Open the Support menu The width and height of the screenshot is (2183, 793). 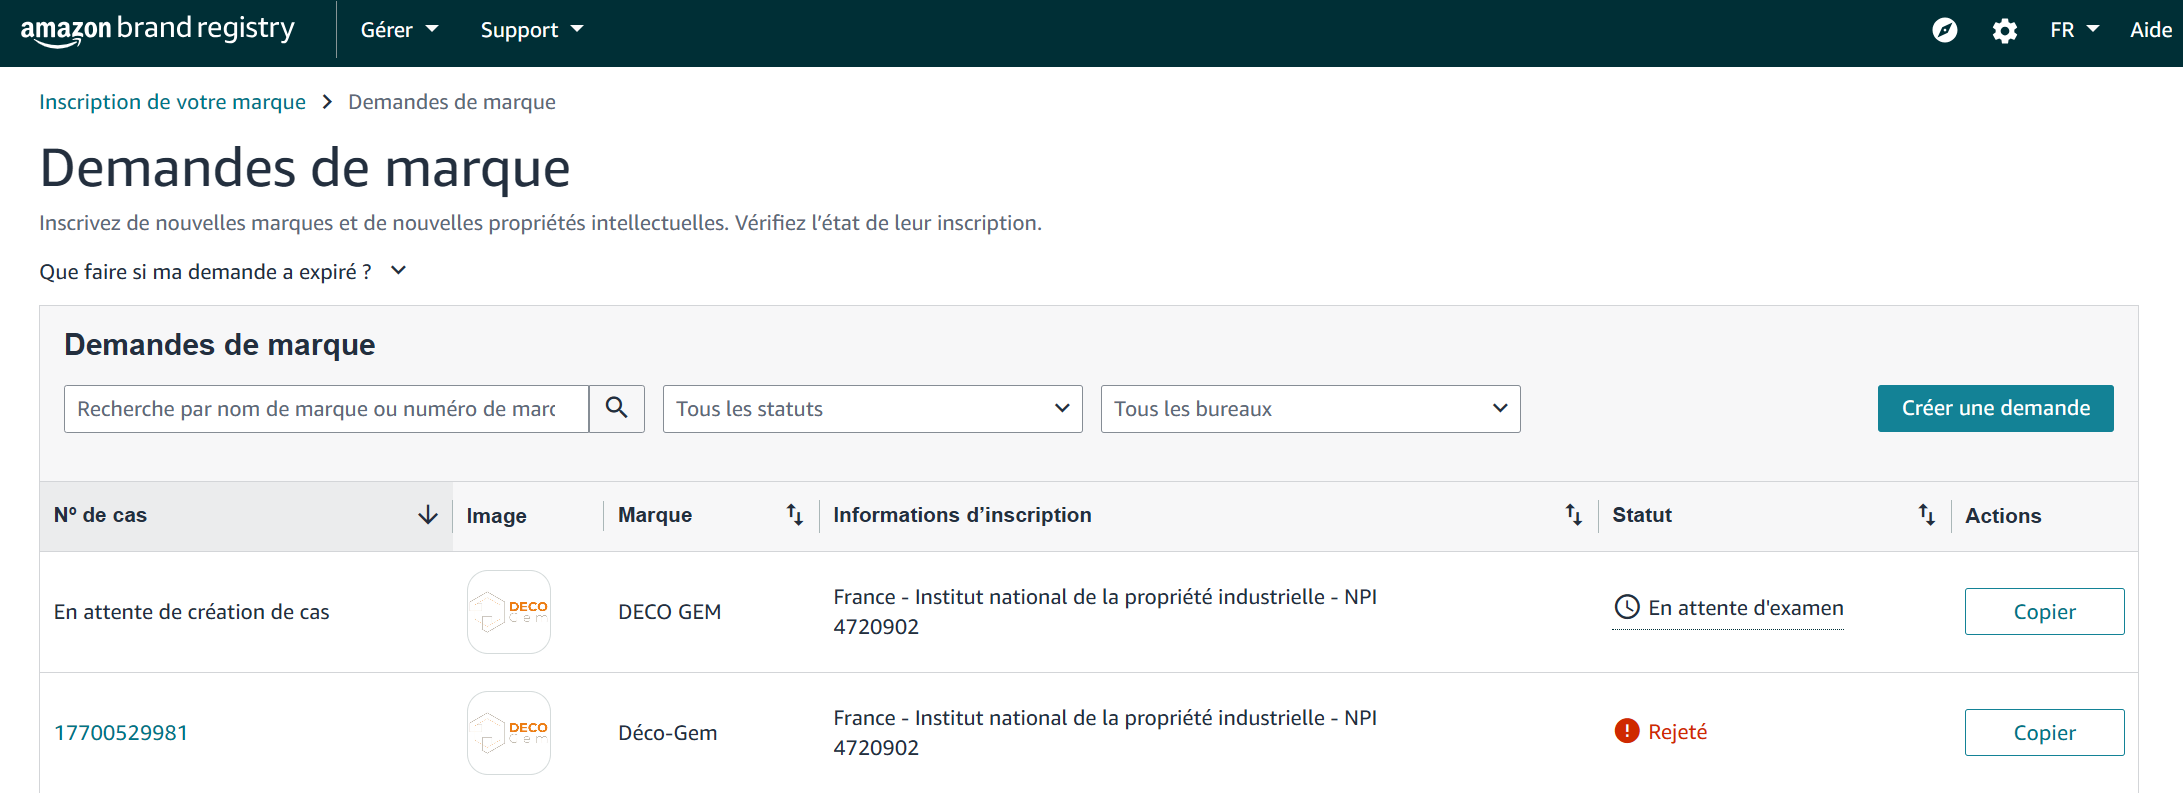(x=532, y=30)
